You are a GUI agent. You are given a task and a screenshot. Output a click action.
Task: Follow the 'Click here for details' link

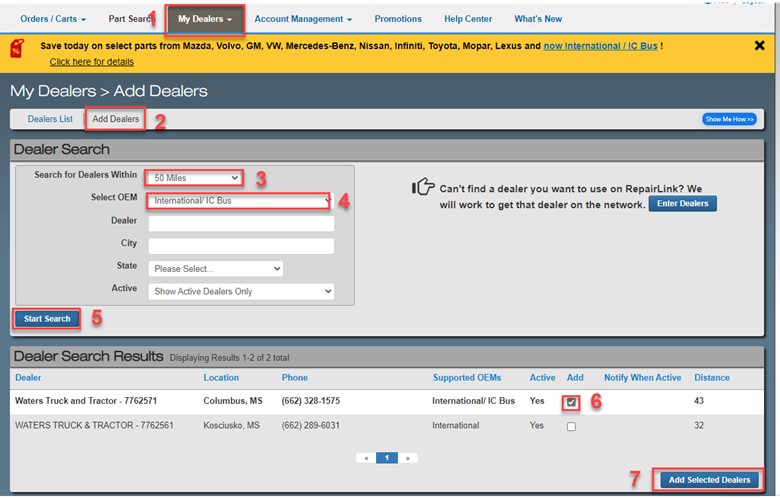coord(92,62)
